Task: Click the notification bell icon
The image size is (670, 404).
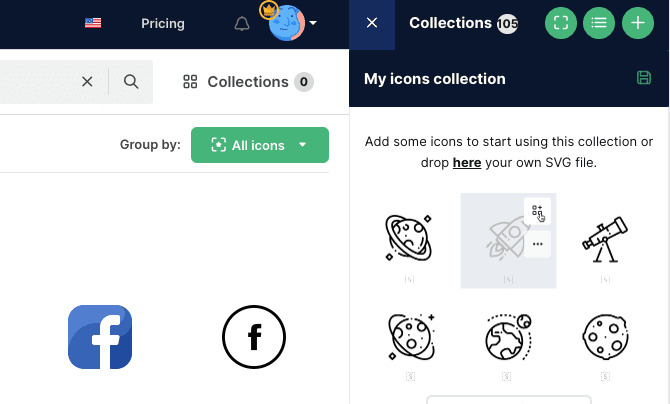Action: 242,23
